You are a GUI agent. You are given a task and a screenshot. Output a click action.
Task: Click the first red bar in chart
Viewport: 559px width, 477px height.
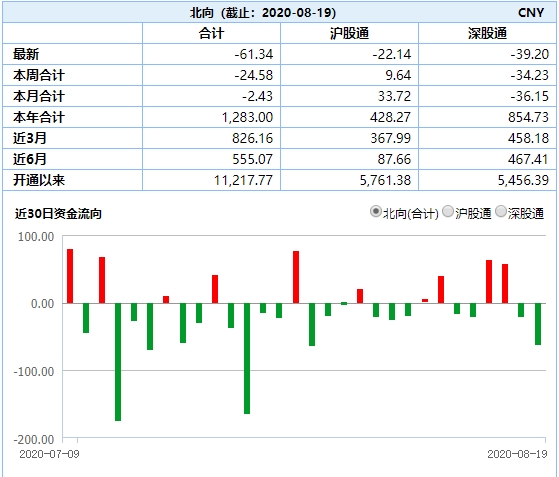(x=70, y=276)
